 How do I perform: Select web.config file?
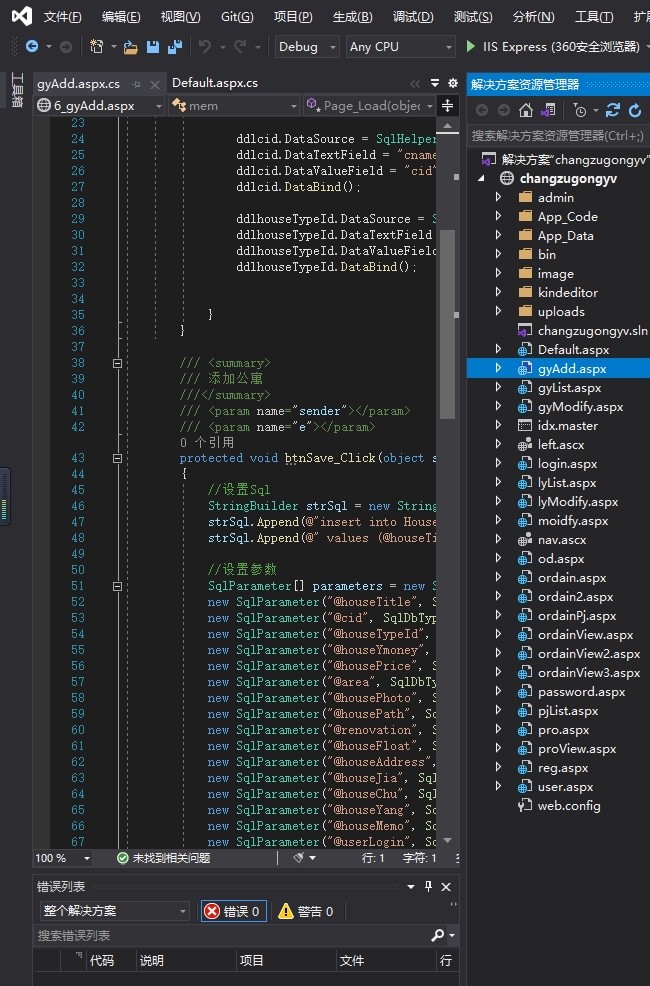coord(568,806)
